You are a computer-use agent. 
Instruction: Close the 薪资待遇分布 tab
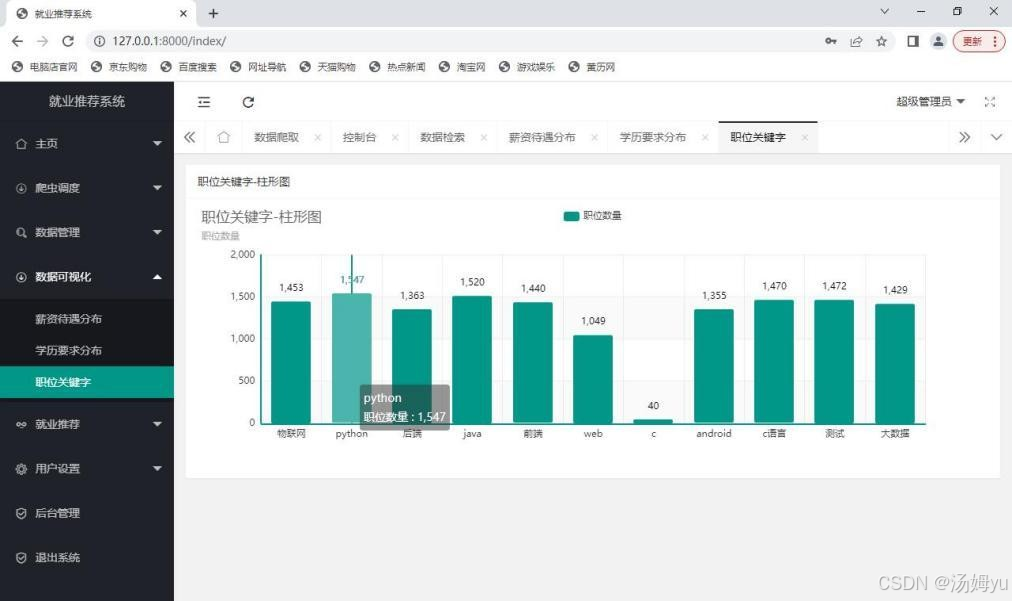point(594,138)
